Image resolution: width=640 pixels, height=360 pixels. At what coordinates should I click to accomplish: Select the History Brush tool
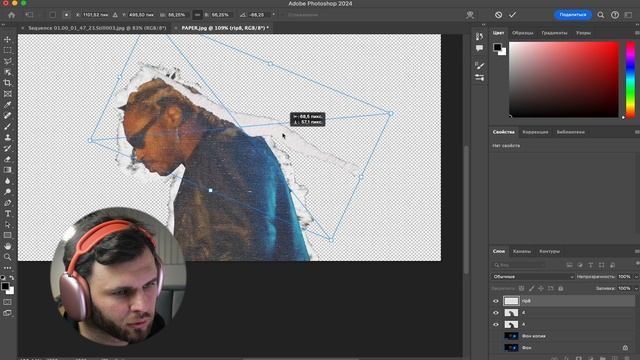coord(7,148)
